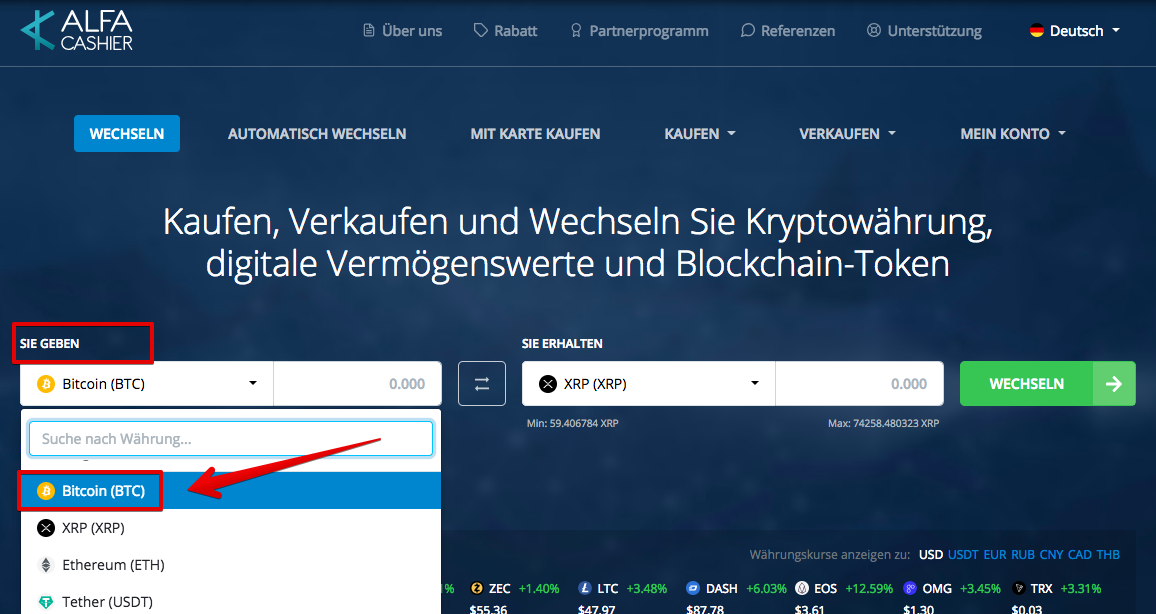Open the Mit Karte Kaufen tab
This screenshot has height=614, width=1156.
pos(535,133)
